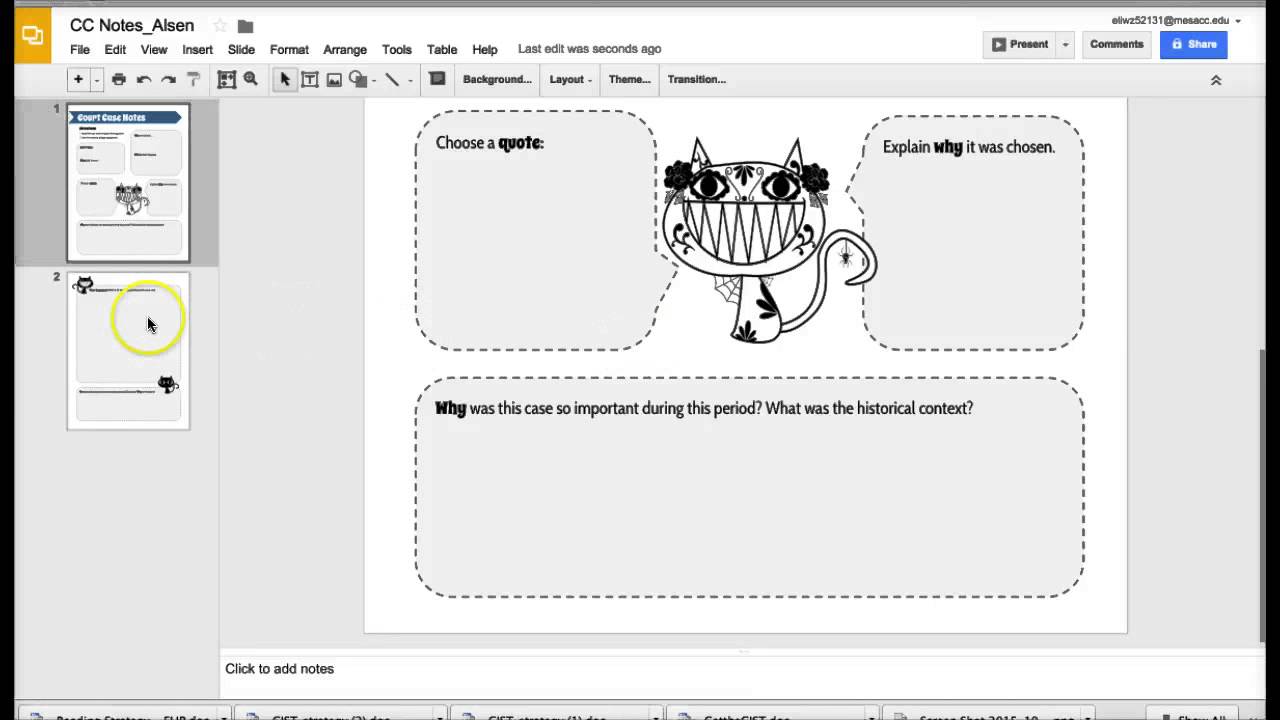1280x720 pixels.
Task: Open the Present options dropdown arrow
Action: click(x=1065, y=44)
